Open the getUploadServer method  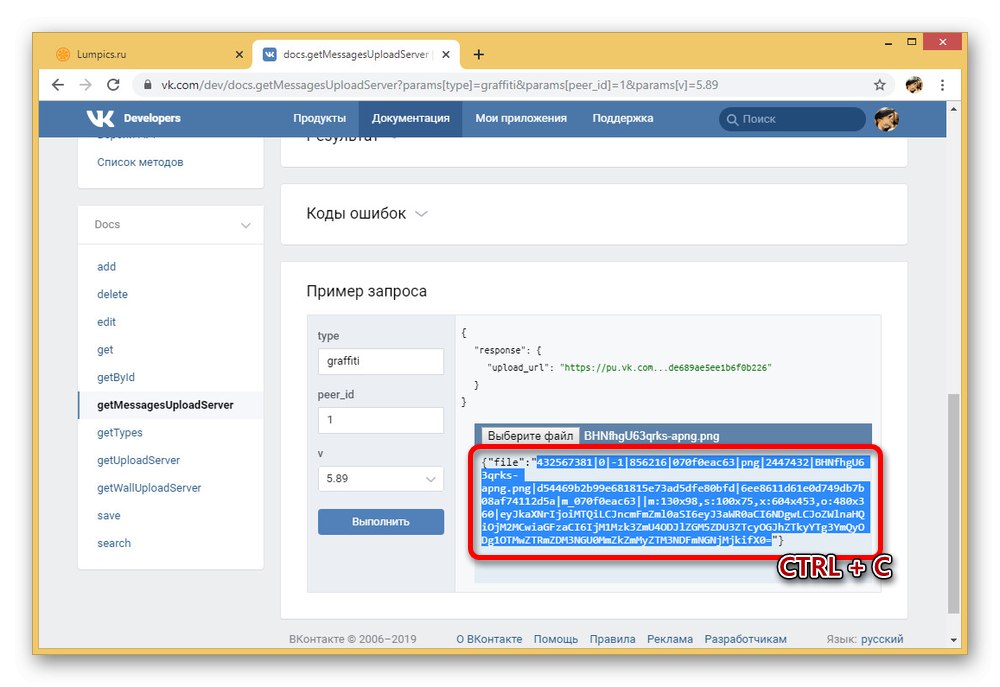(x=138, y=460)
